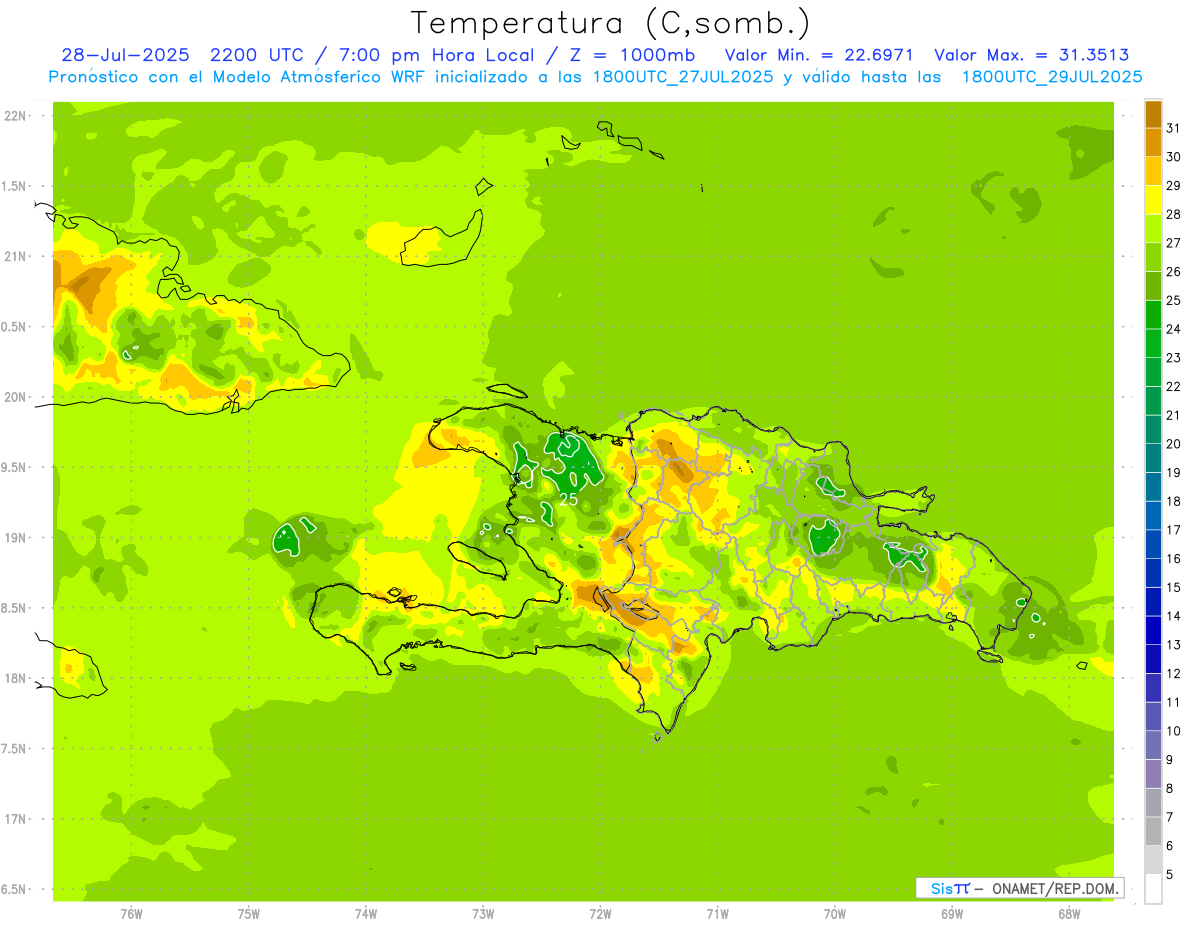Viewport: 1200px width, 927px height.
Task: Click the "71W" longitude label
Action: pos(717,914)
